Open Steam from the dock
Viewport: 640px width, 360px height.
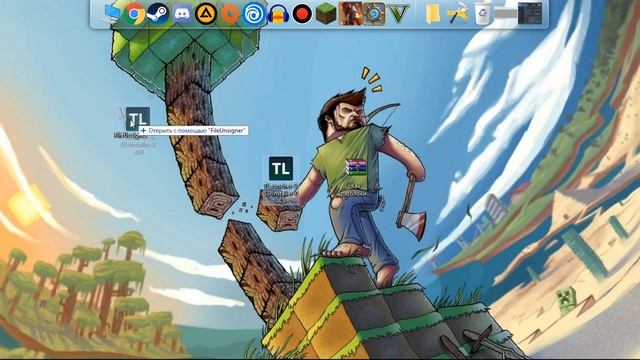pyautogui.click(x=158, y=14)
